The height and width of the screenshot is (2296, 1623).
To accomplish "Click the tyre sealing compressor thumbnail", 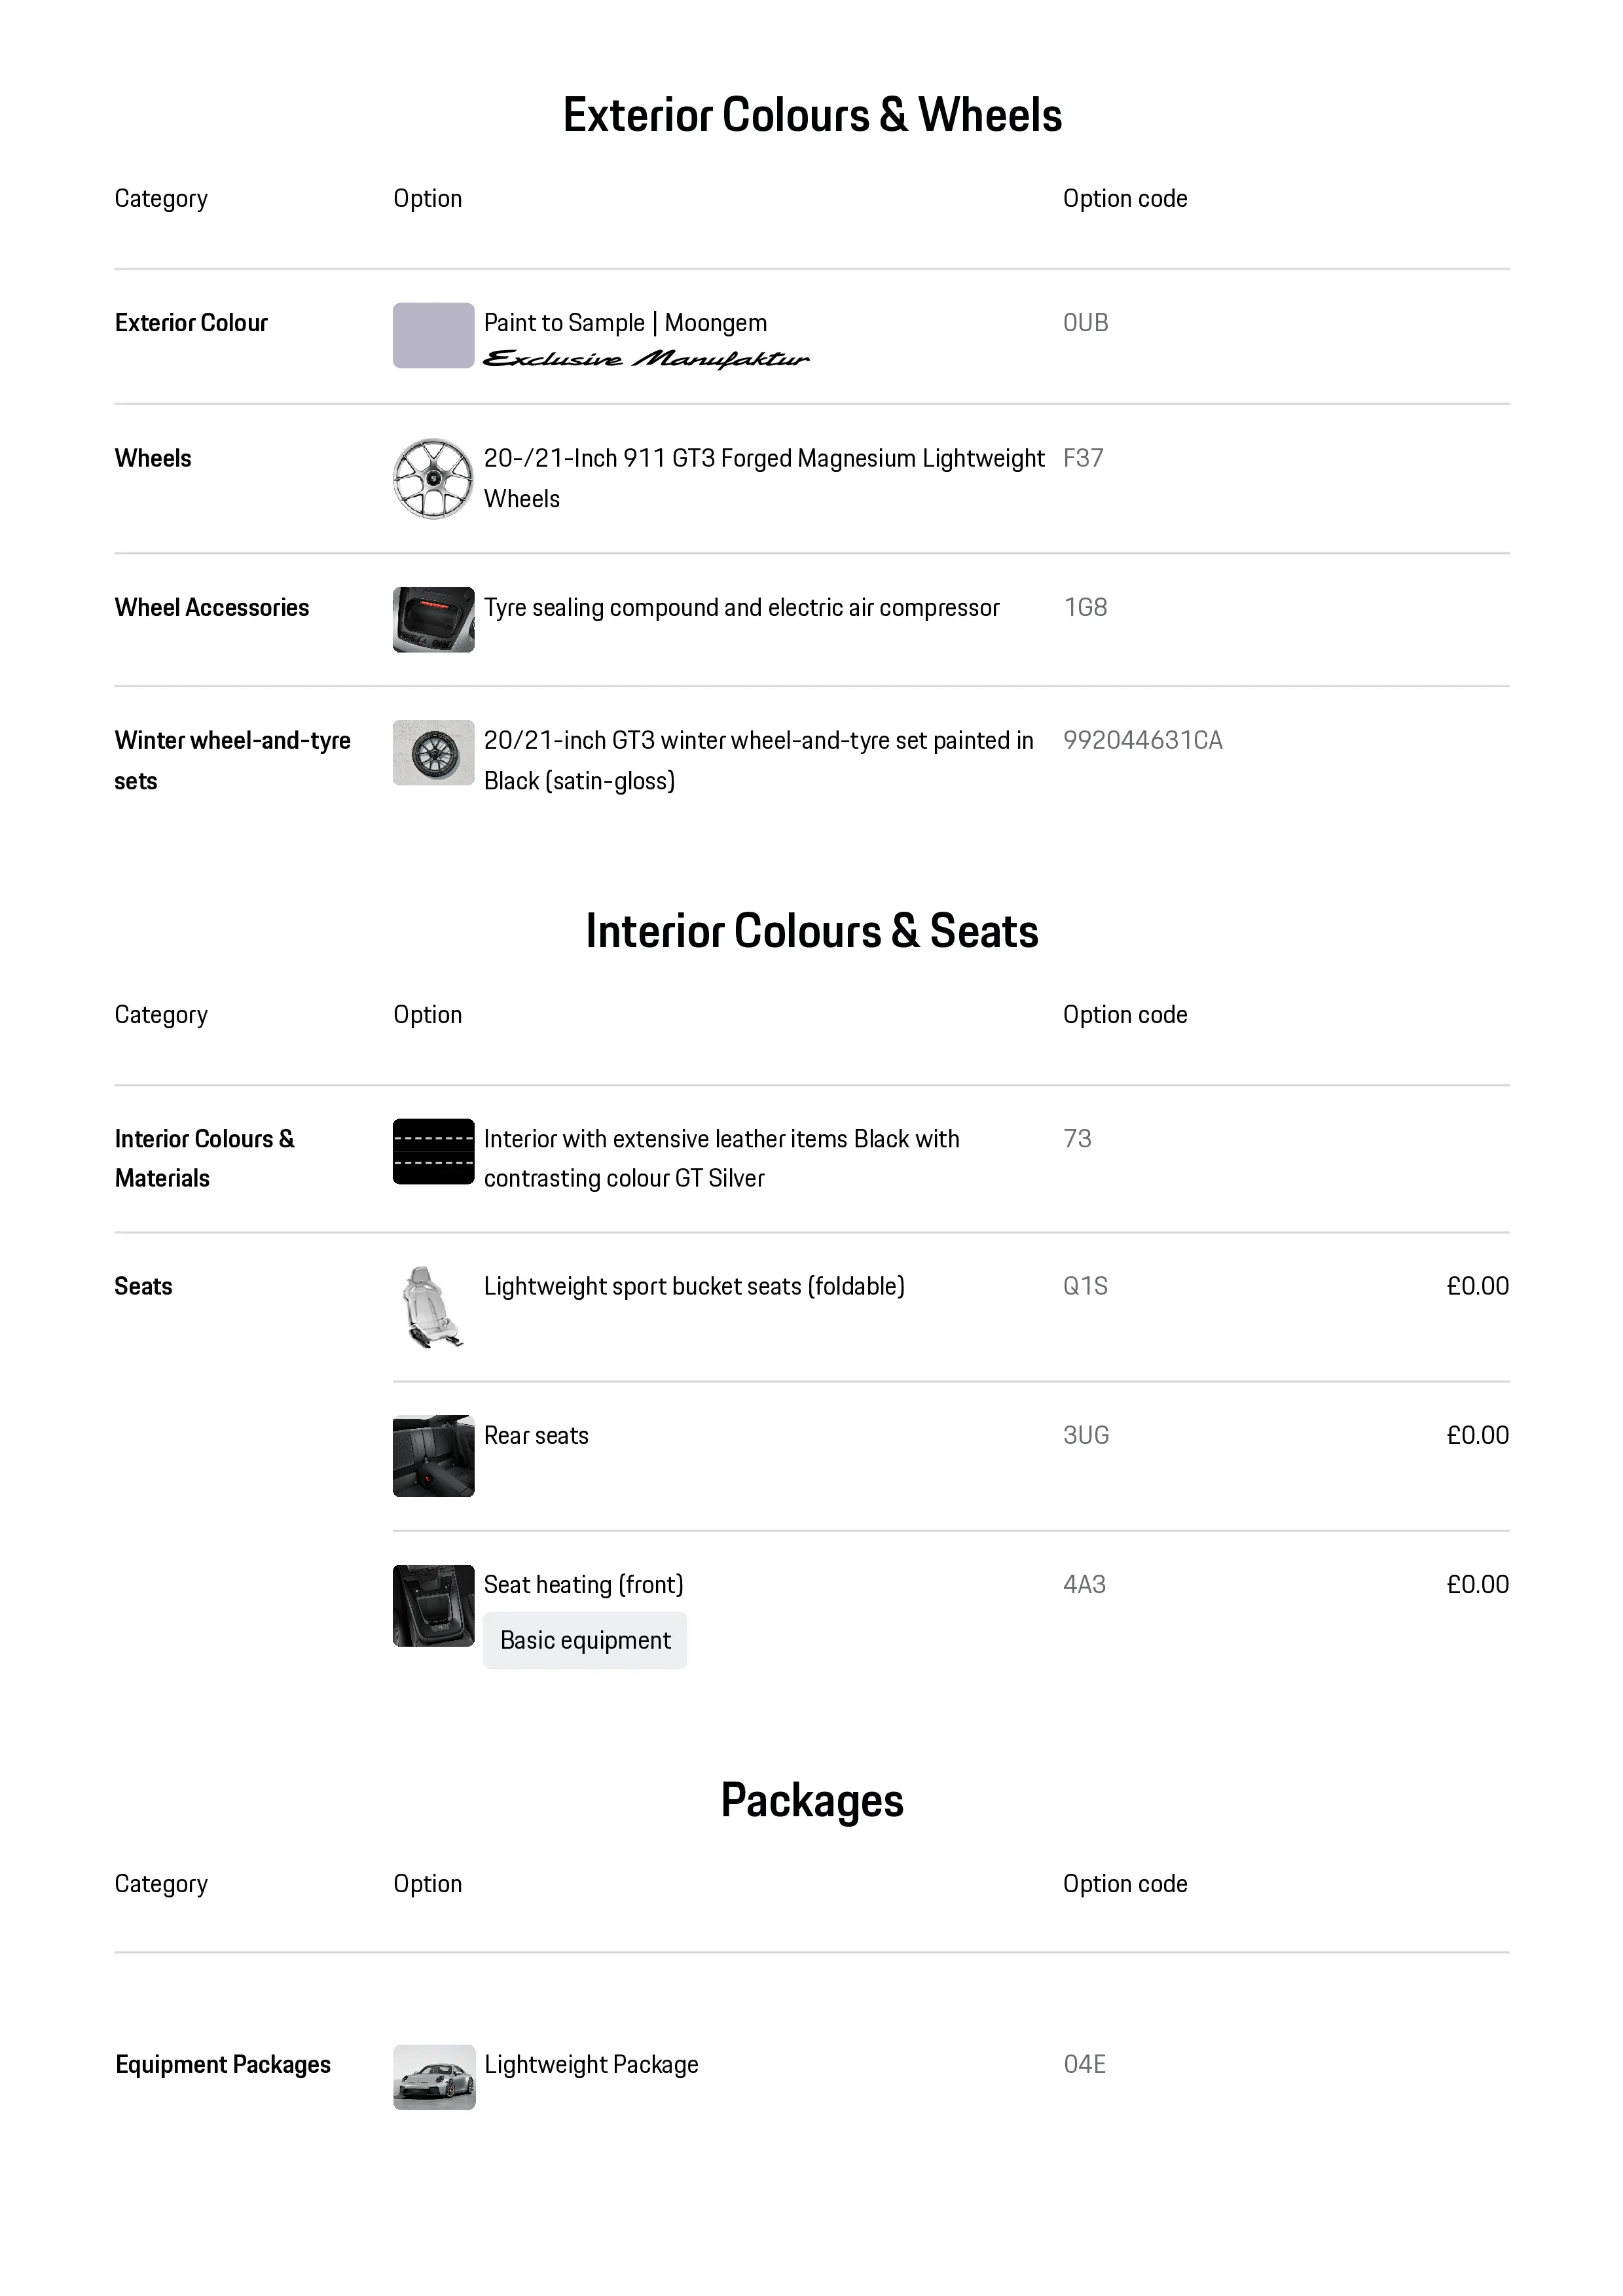I will [433, 620].
